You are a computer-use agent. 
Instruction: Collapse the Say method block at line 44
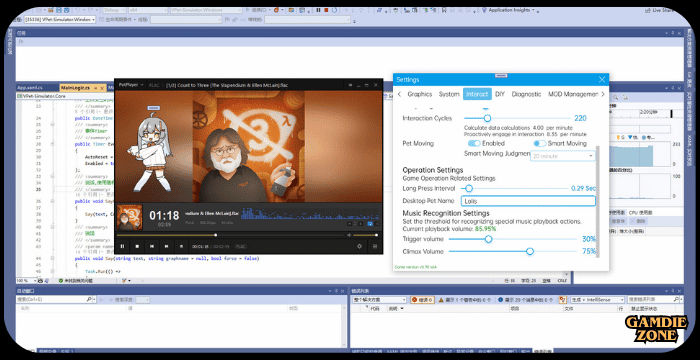coord(53,259)
